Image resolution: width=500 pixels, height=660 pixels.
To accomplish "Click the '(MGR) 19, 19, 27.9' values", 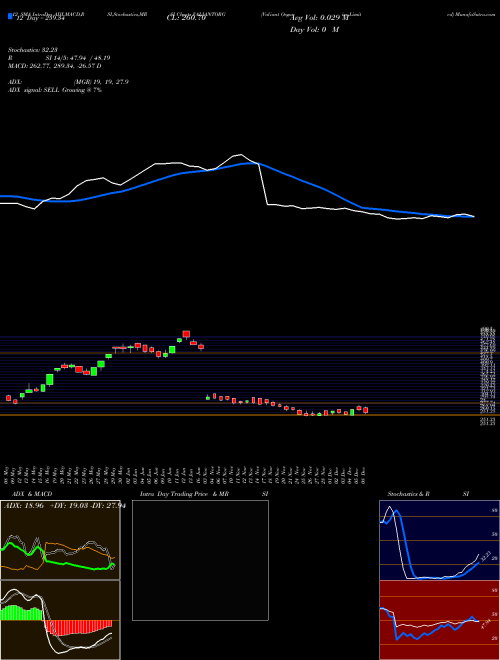I will [101, 82].
